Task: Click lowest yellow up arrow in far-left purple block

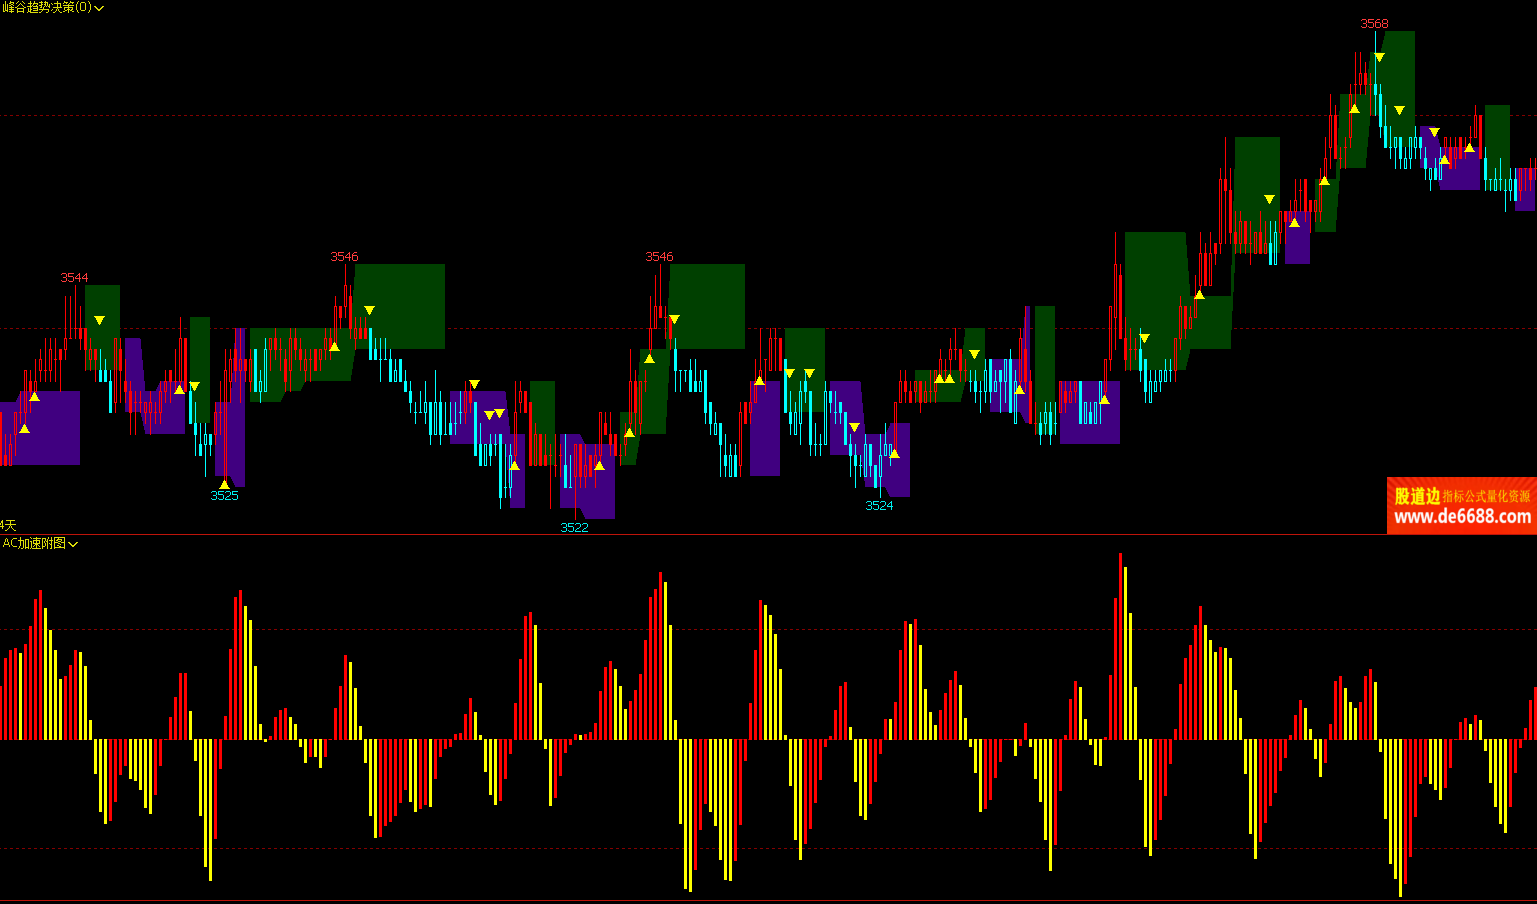Action: pos(24,429)
